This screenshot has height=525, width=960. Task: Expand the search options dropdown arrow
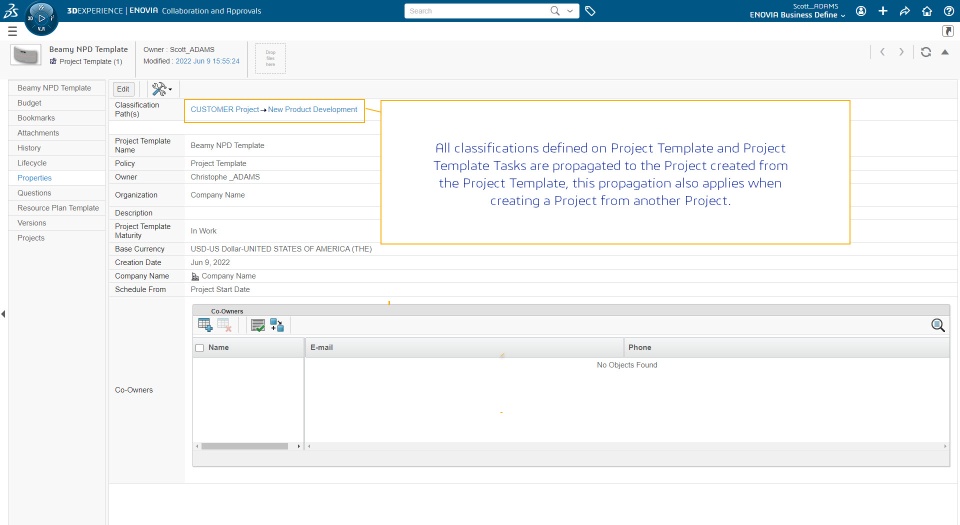pyautogui.click(x=570, y=11)
